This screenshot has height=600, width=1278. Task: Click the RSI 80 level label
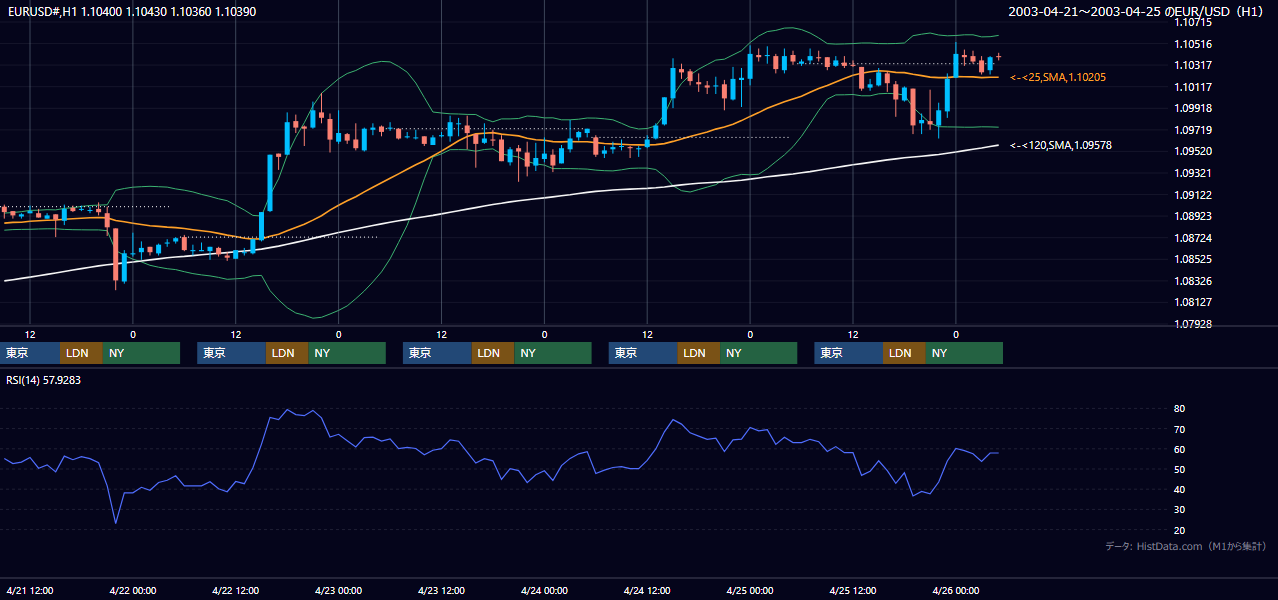click(x=1180, y=409)
